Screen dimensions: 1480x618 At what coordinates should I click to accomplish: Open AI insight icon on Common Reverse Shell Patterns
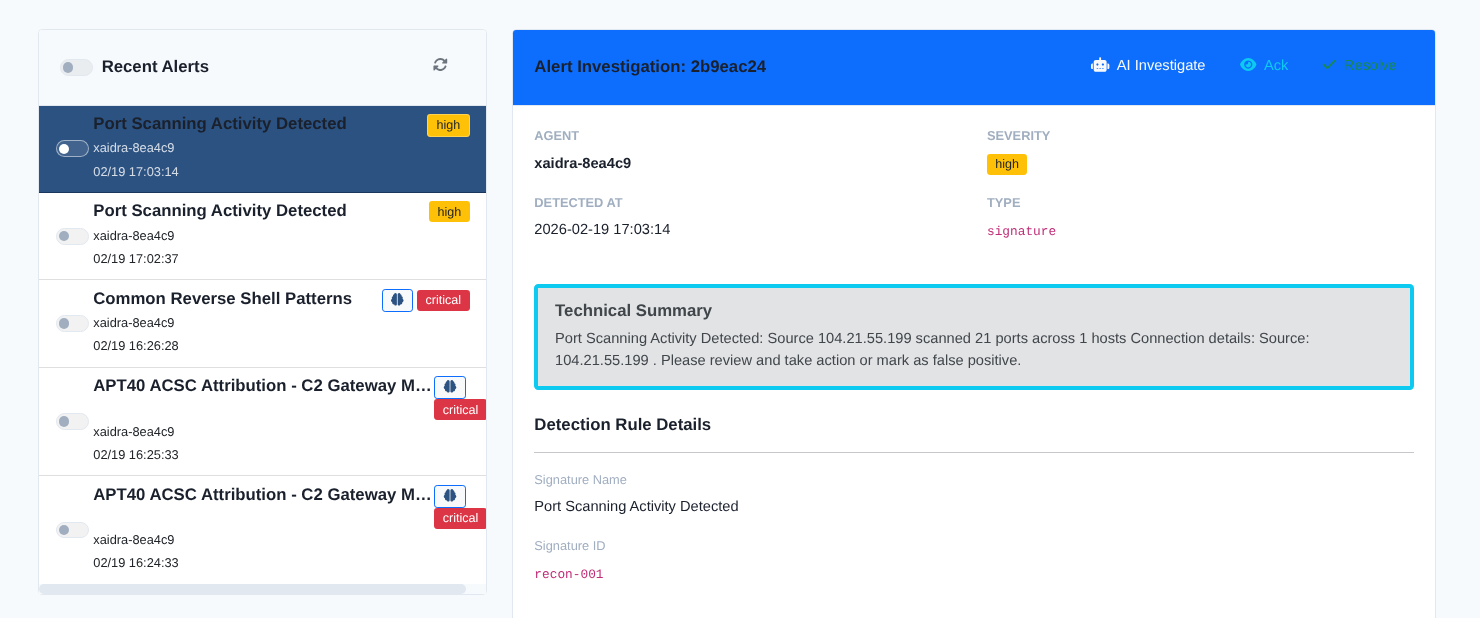pyautogui.click(x=397, y=300)
